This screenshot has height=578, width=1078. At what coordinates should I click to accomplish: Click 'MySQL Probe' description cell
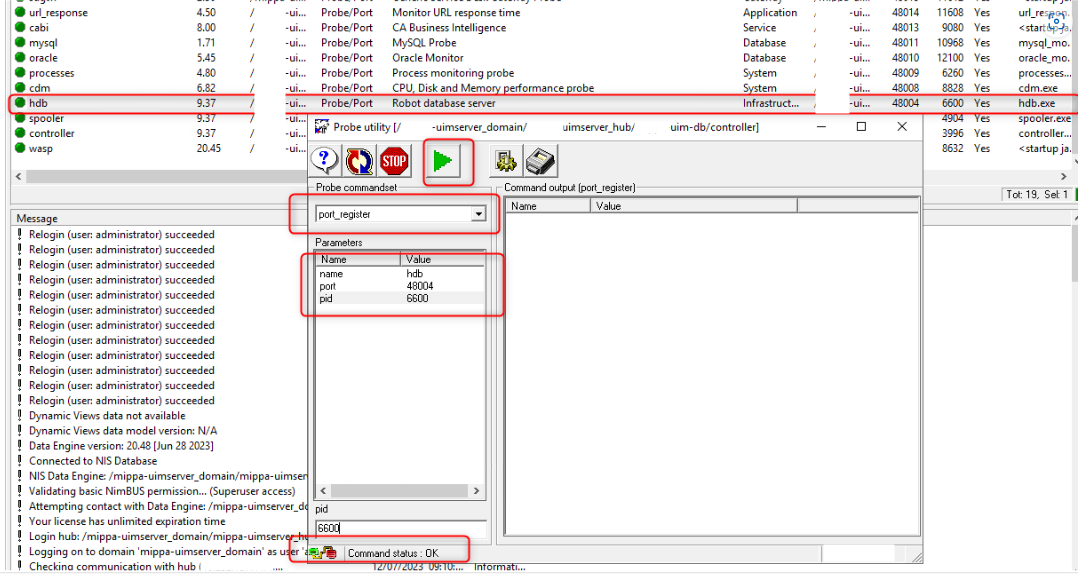pyautogui.click(x=424, y=43)
